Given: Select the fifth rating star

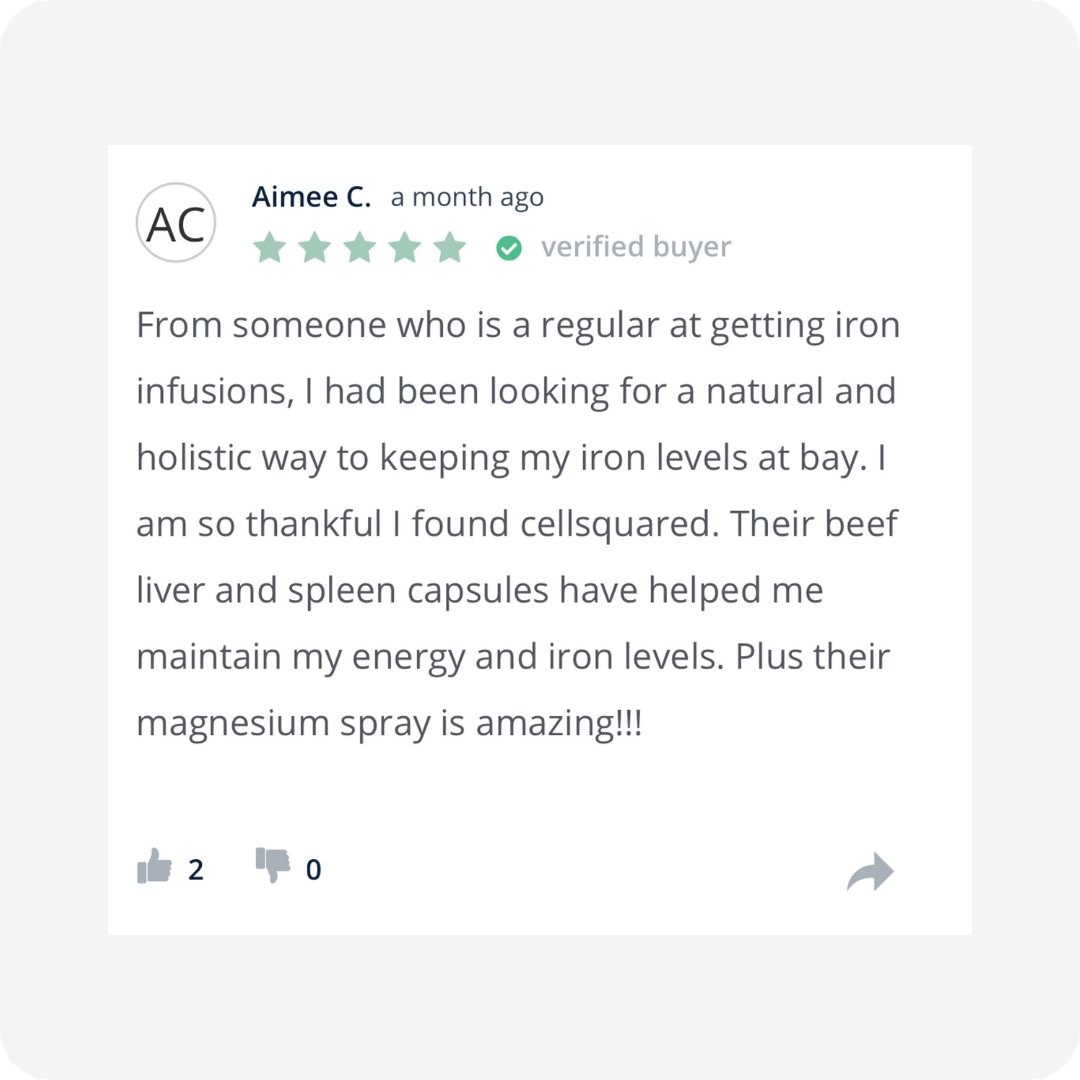Looking at the screenshot, I should (x=450, y=247).
